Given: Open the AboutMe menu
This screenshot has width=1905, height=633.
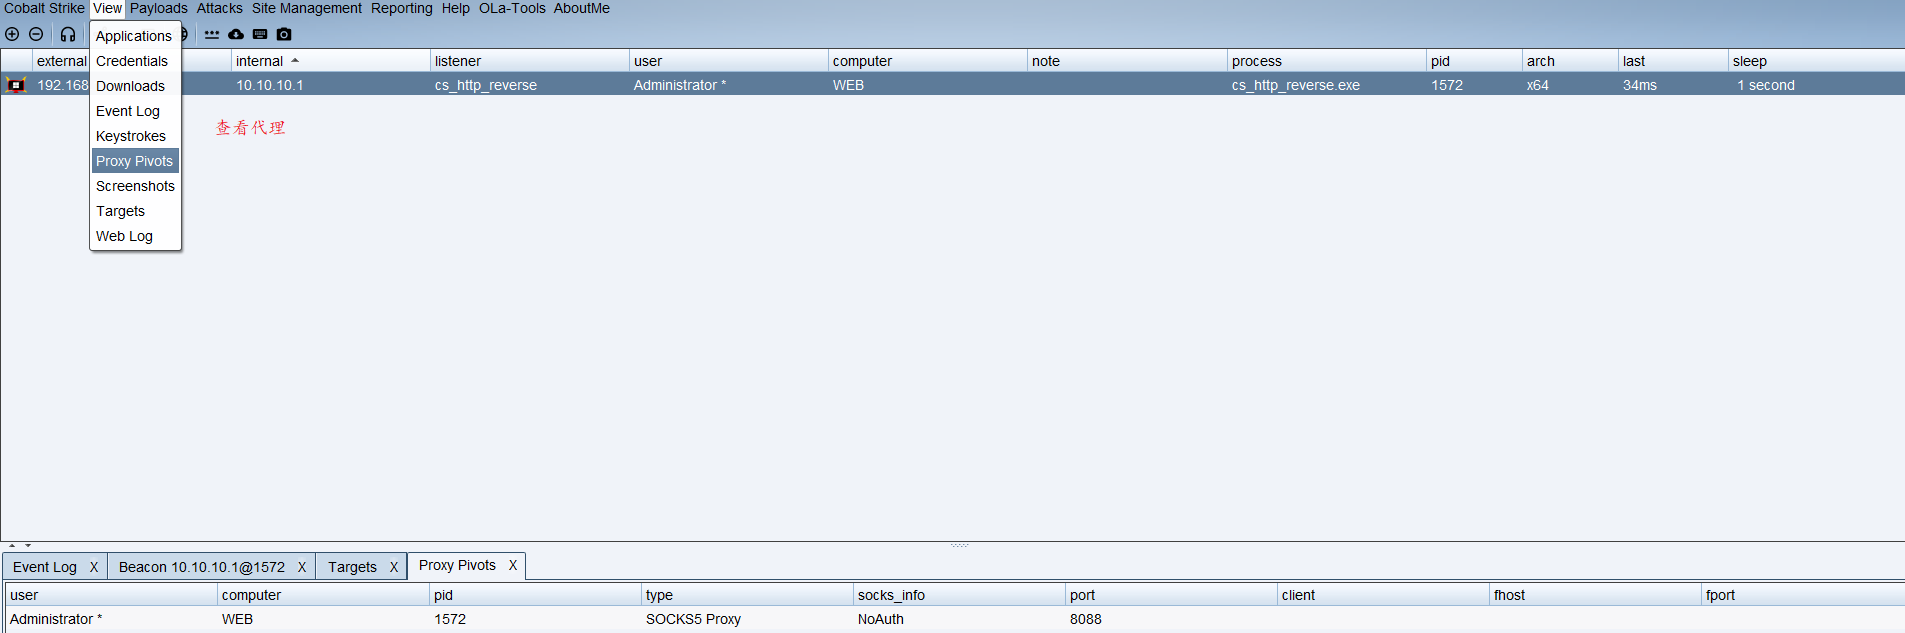Looking at the screenshot, I should tap(582, 8).
